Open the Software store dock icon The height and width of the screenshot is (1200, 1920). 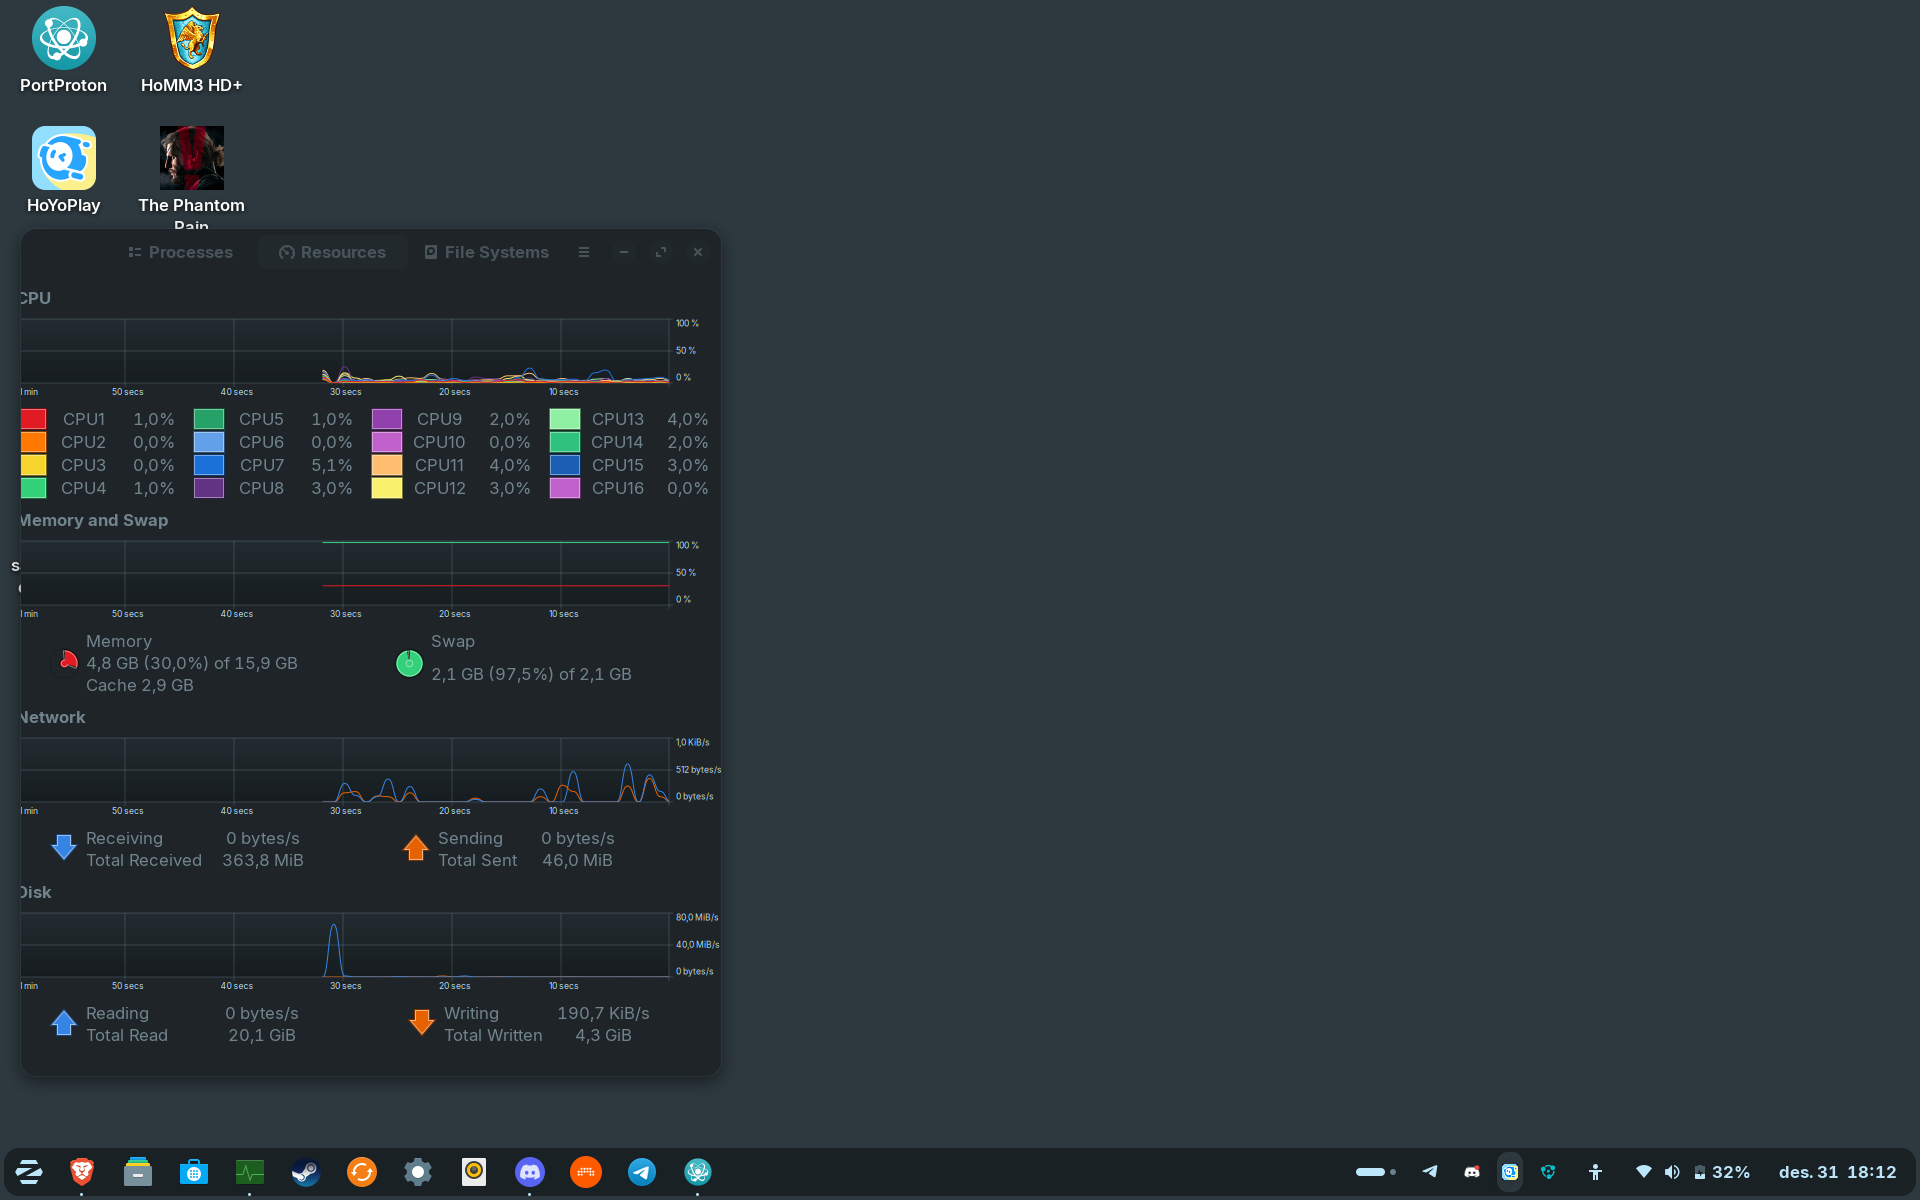click(194, 1172)
